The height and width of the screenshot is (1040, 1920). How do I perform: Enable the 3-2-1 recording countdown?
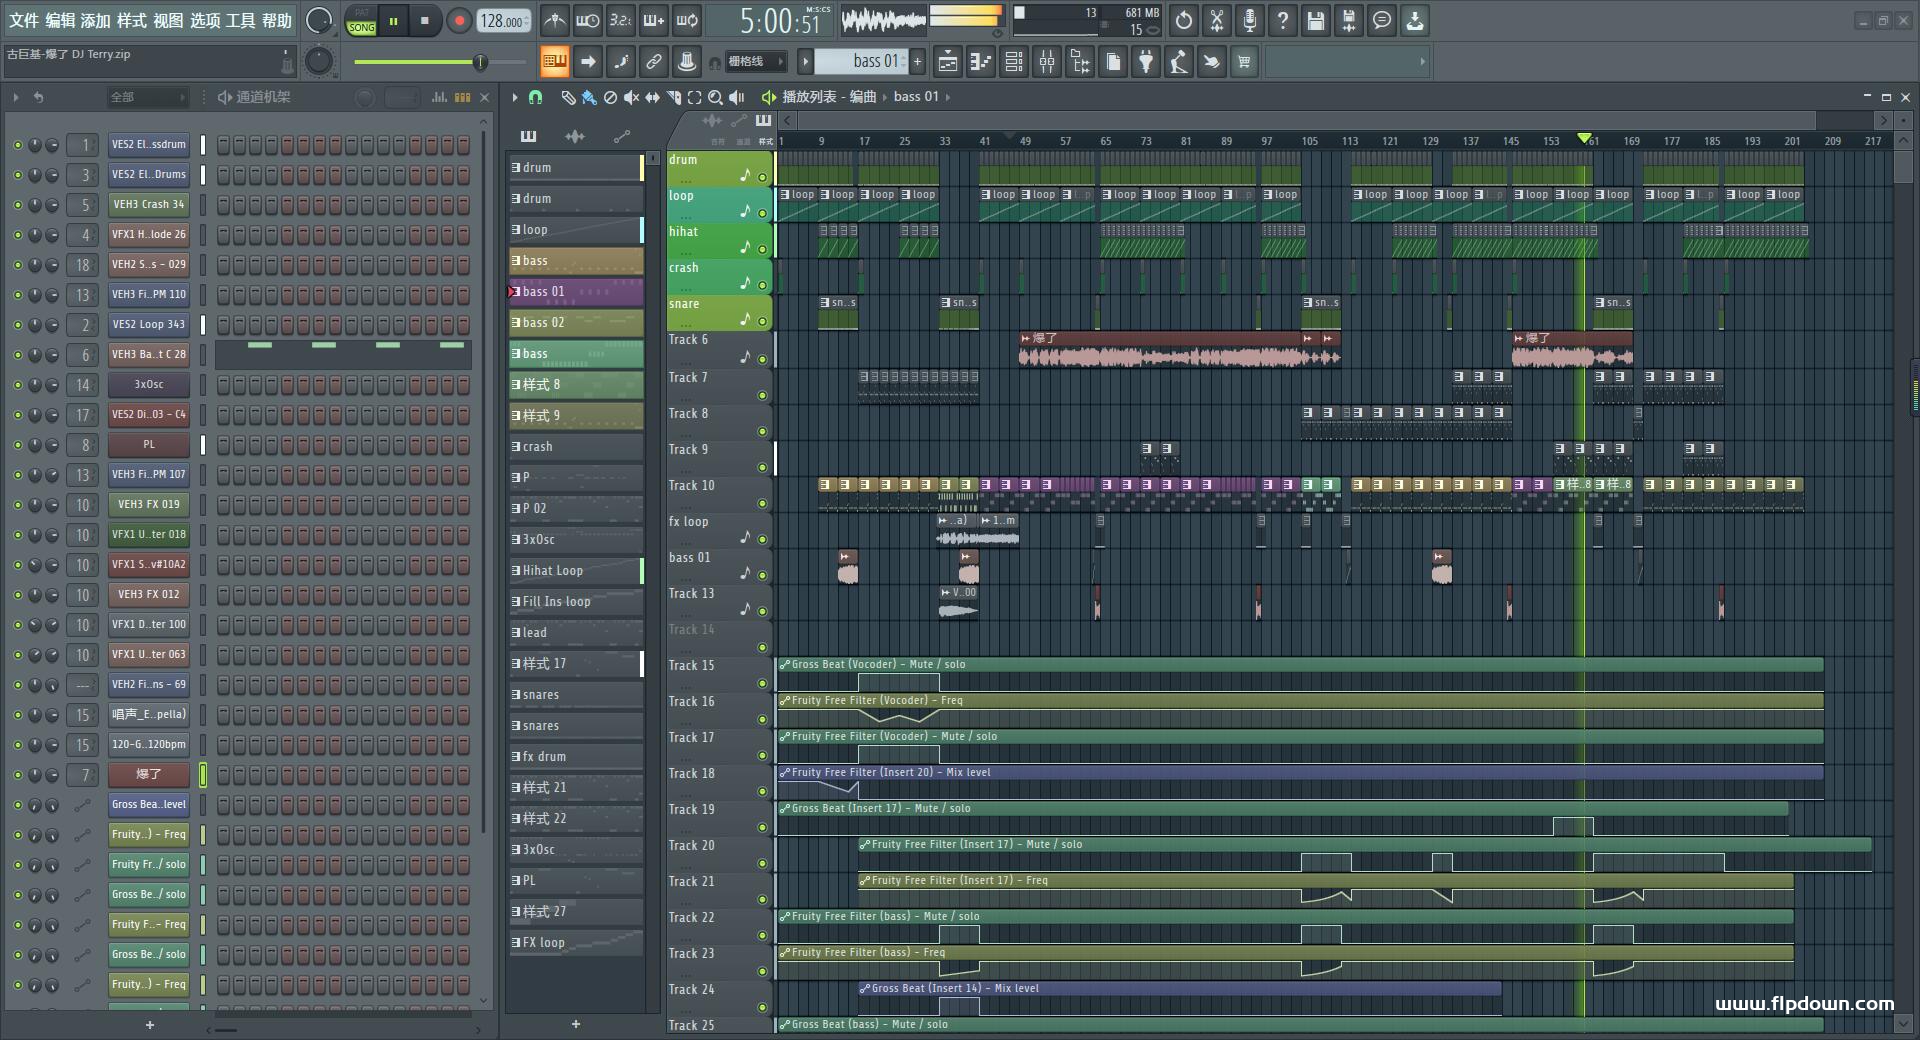point(621,20)
